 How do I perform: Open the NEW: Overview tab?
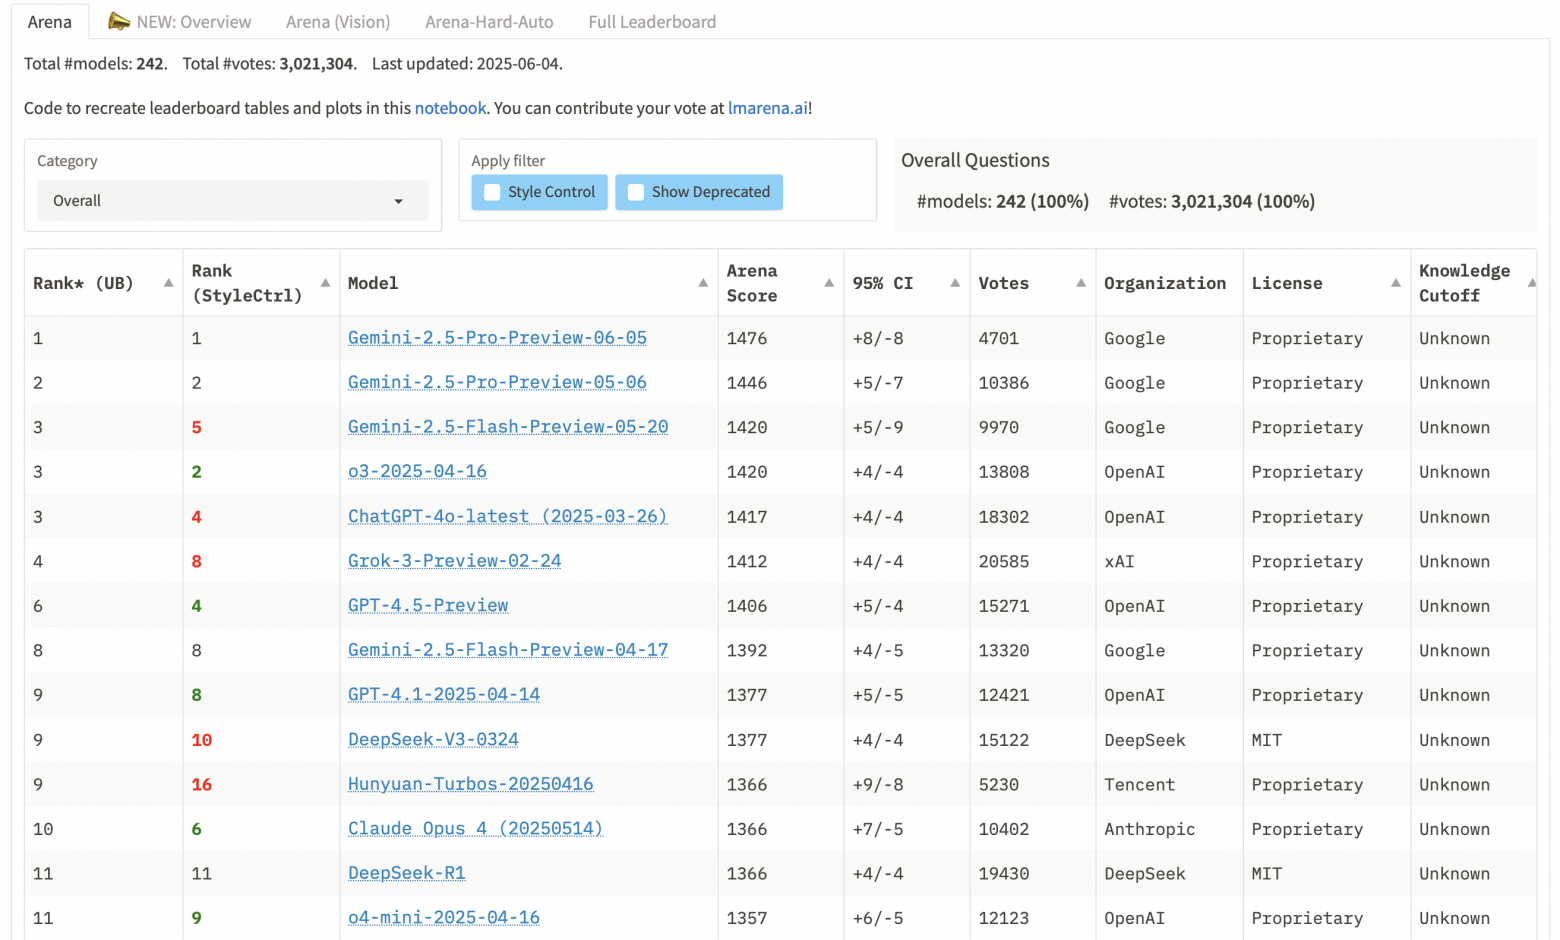180,22
